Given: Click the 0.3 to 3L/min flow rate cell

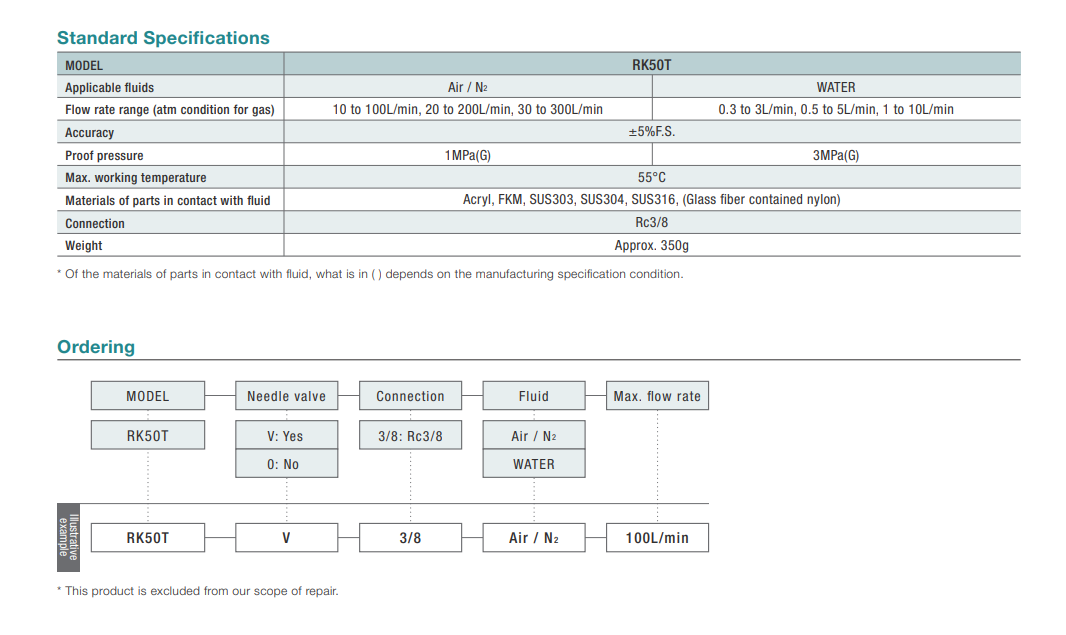Looking at the screenshot, I should pyautogui.click(x=836, y=109).
